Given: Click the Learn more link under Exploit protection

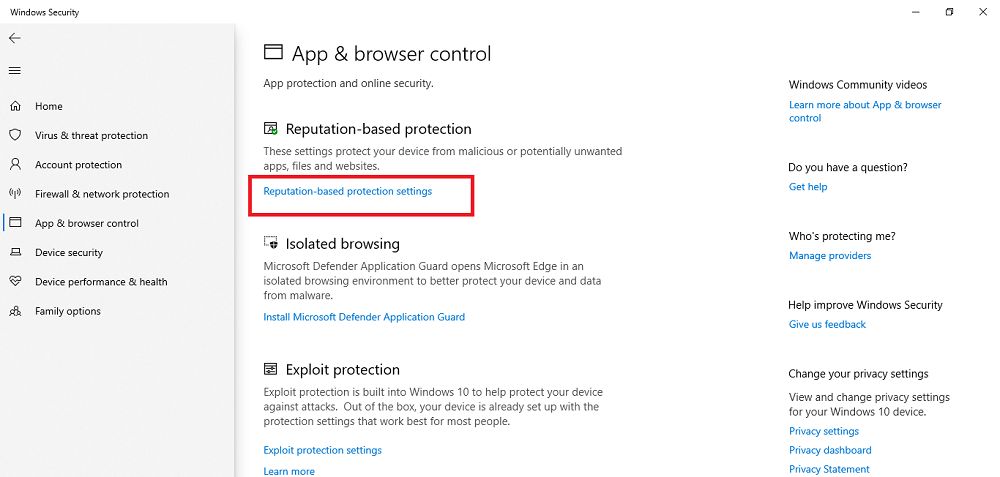Looking at the screenshot, I should coord(289,471).
